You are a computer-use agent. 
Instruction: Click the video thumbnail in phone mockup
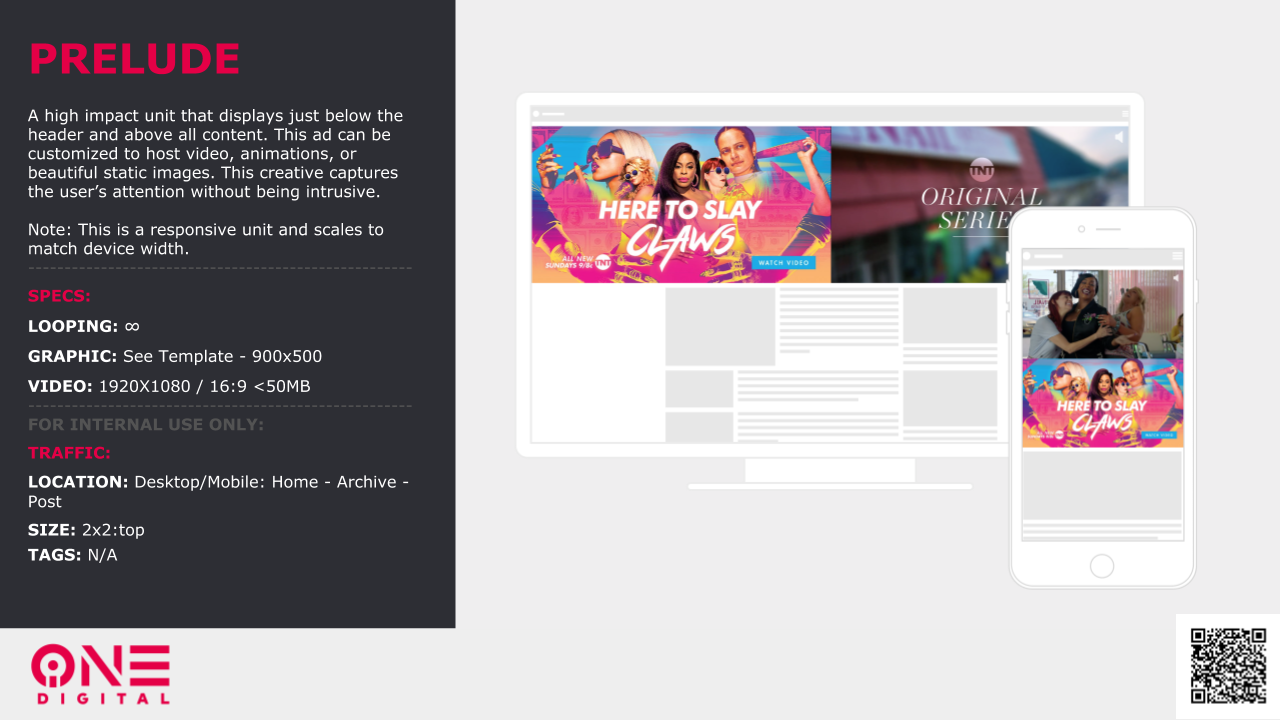pyautogui.click(x=1102, y=314)
